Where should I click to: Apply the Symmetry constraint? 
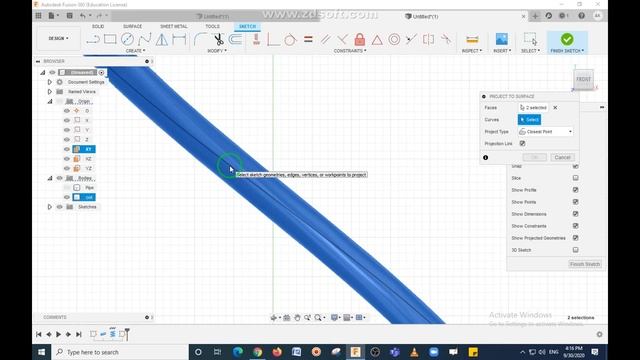[x=428, y=39]
